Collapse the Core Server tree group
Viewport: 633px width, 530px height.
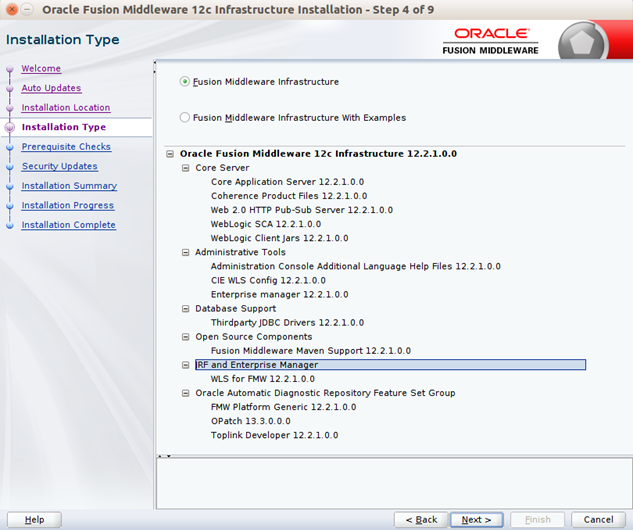point(185,168)
